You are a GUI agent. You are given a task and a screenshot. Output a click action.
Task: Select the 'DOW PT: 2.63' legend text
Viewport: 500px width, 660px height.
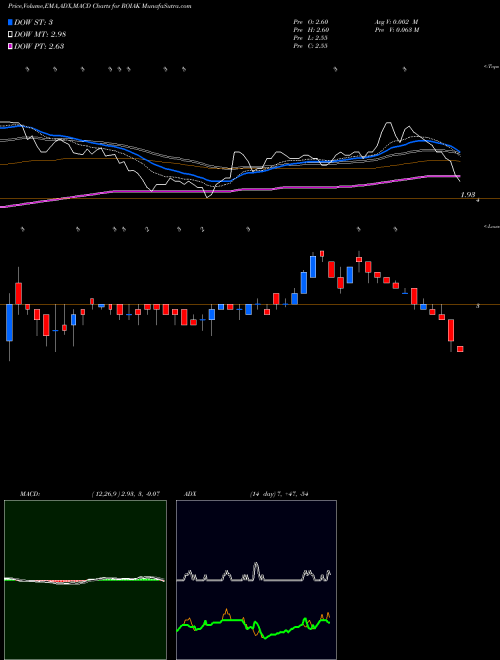pos(39,46)
